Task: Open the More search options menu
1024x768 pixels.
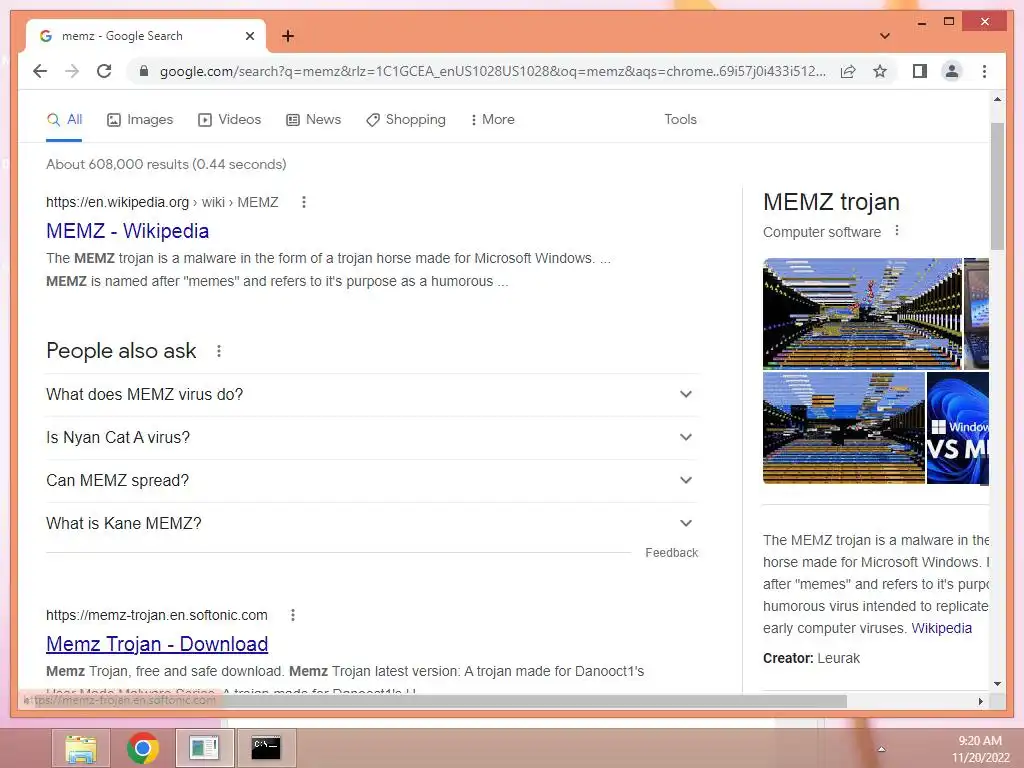Action: 492,120
